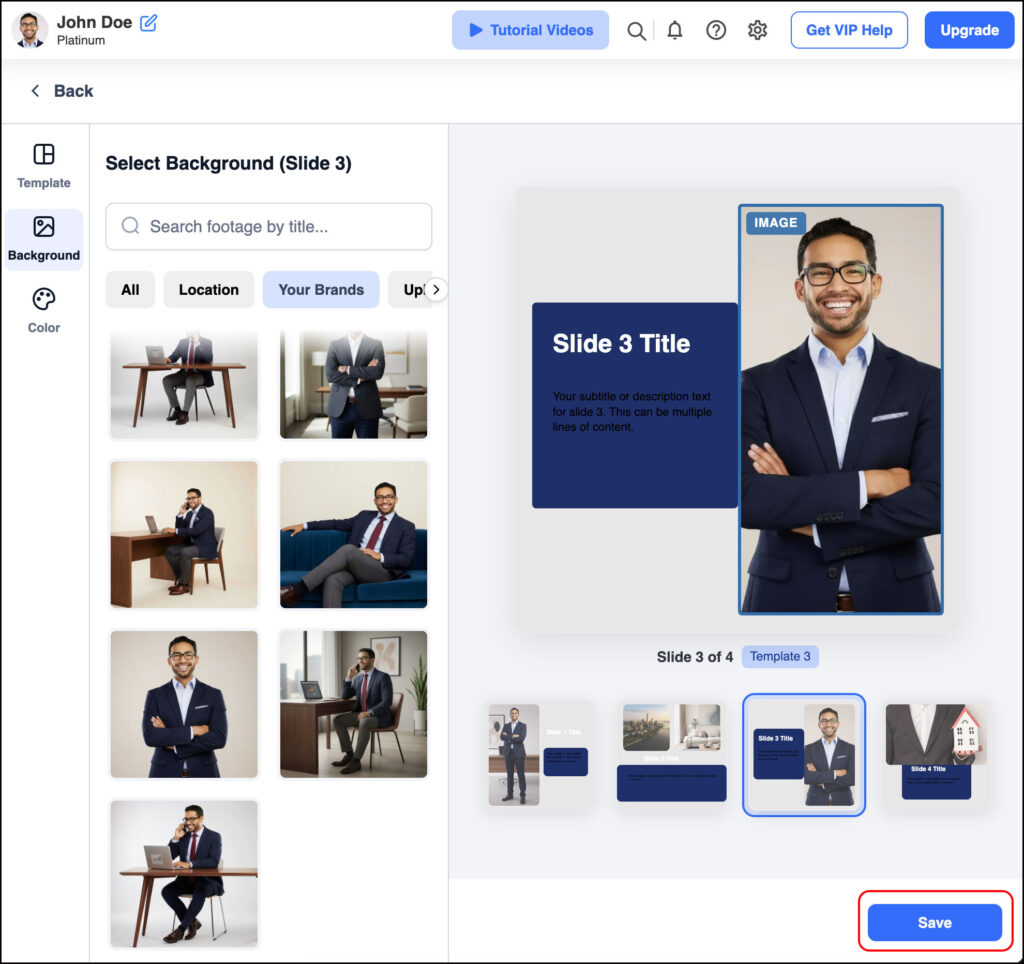This screenshot has height=964, width=1024.
Task: Select the Location filter tab
Action: [208, 290]
